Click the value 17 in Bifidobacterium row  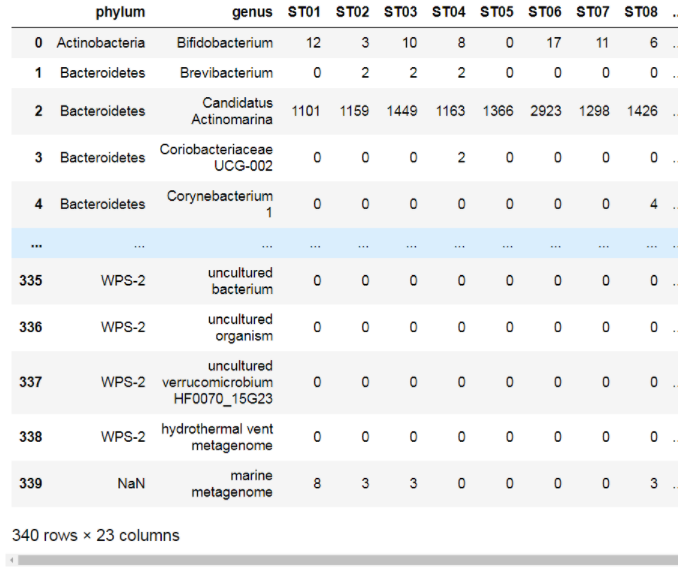[x=554, y=43]
